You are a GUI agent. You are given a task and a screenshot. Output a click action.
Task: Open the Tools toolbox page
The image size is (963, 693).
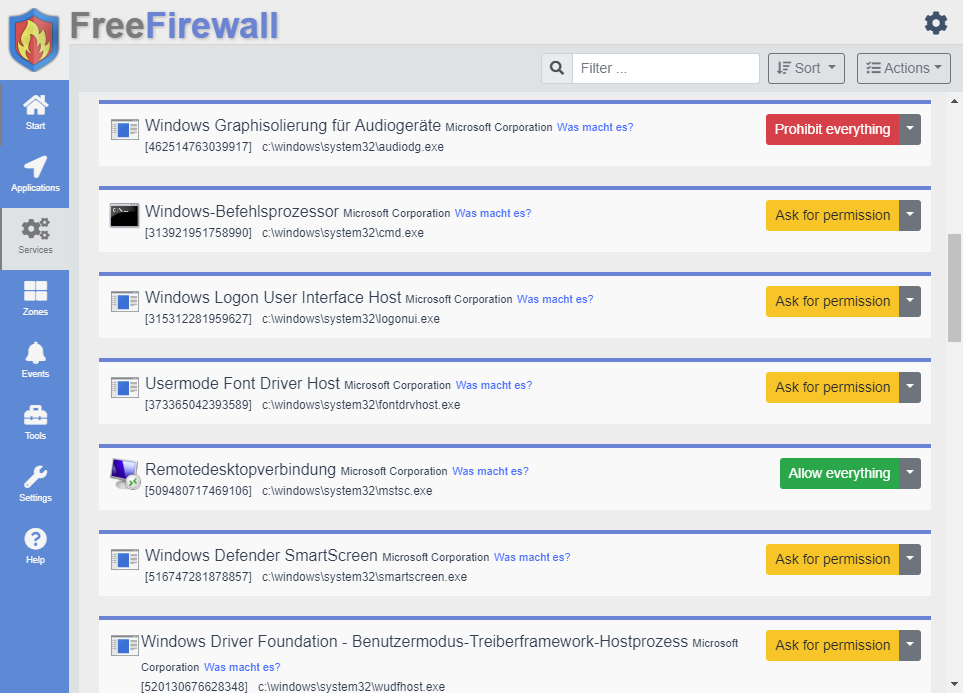pyautogui.click(x=35, y=421)
